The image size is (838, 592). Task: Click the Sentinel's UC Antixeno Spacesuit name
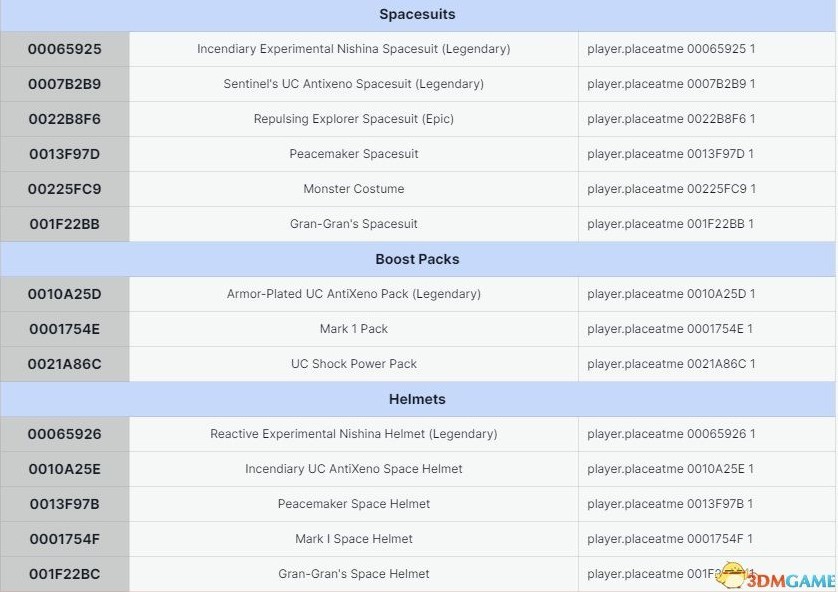354,84
